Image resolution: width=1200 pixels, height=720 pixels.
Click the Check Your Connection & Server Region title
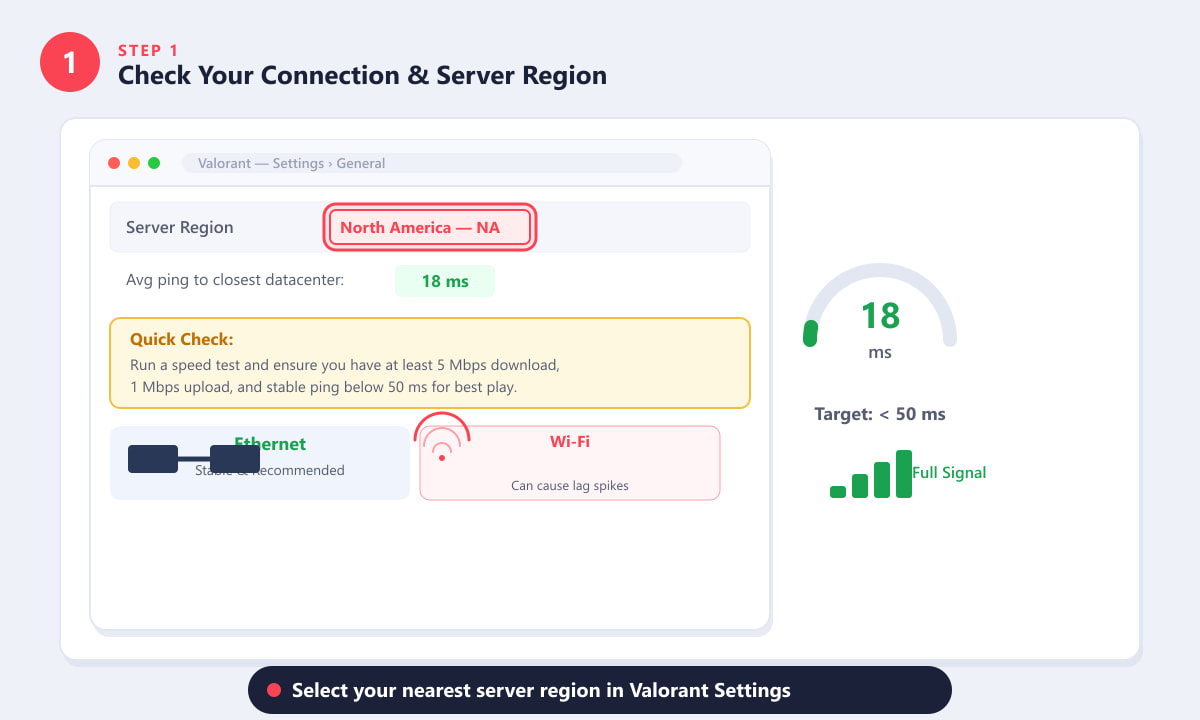point(362,75)
